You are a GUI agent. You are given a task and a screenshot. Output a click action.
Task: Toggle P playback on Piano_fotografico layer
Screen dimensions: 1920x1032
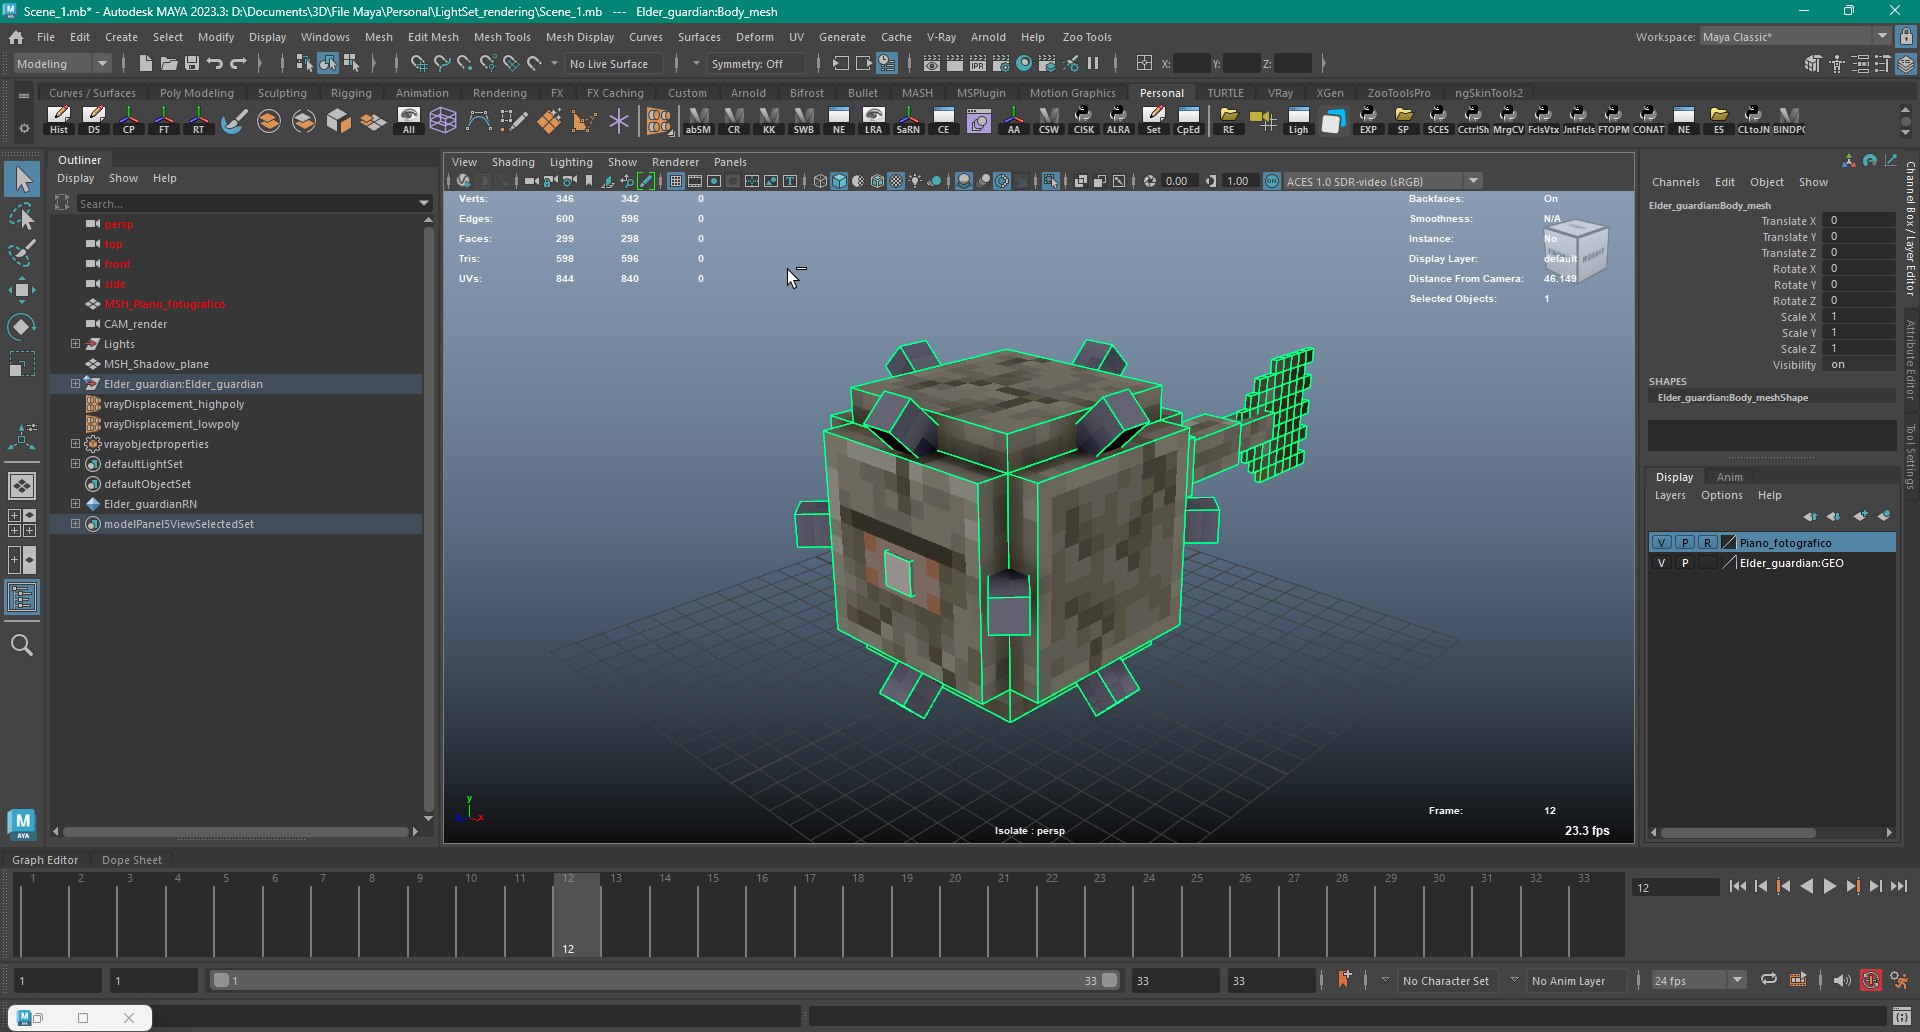click(x=1685, y=542)
